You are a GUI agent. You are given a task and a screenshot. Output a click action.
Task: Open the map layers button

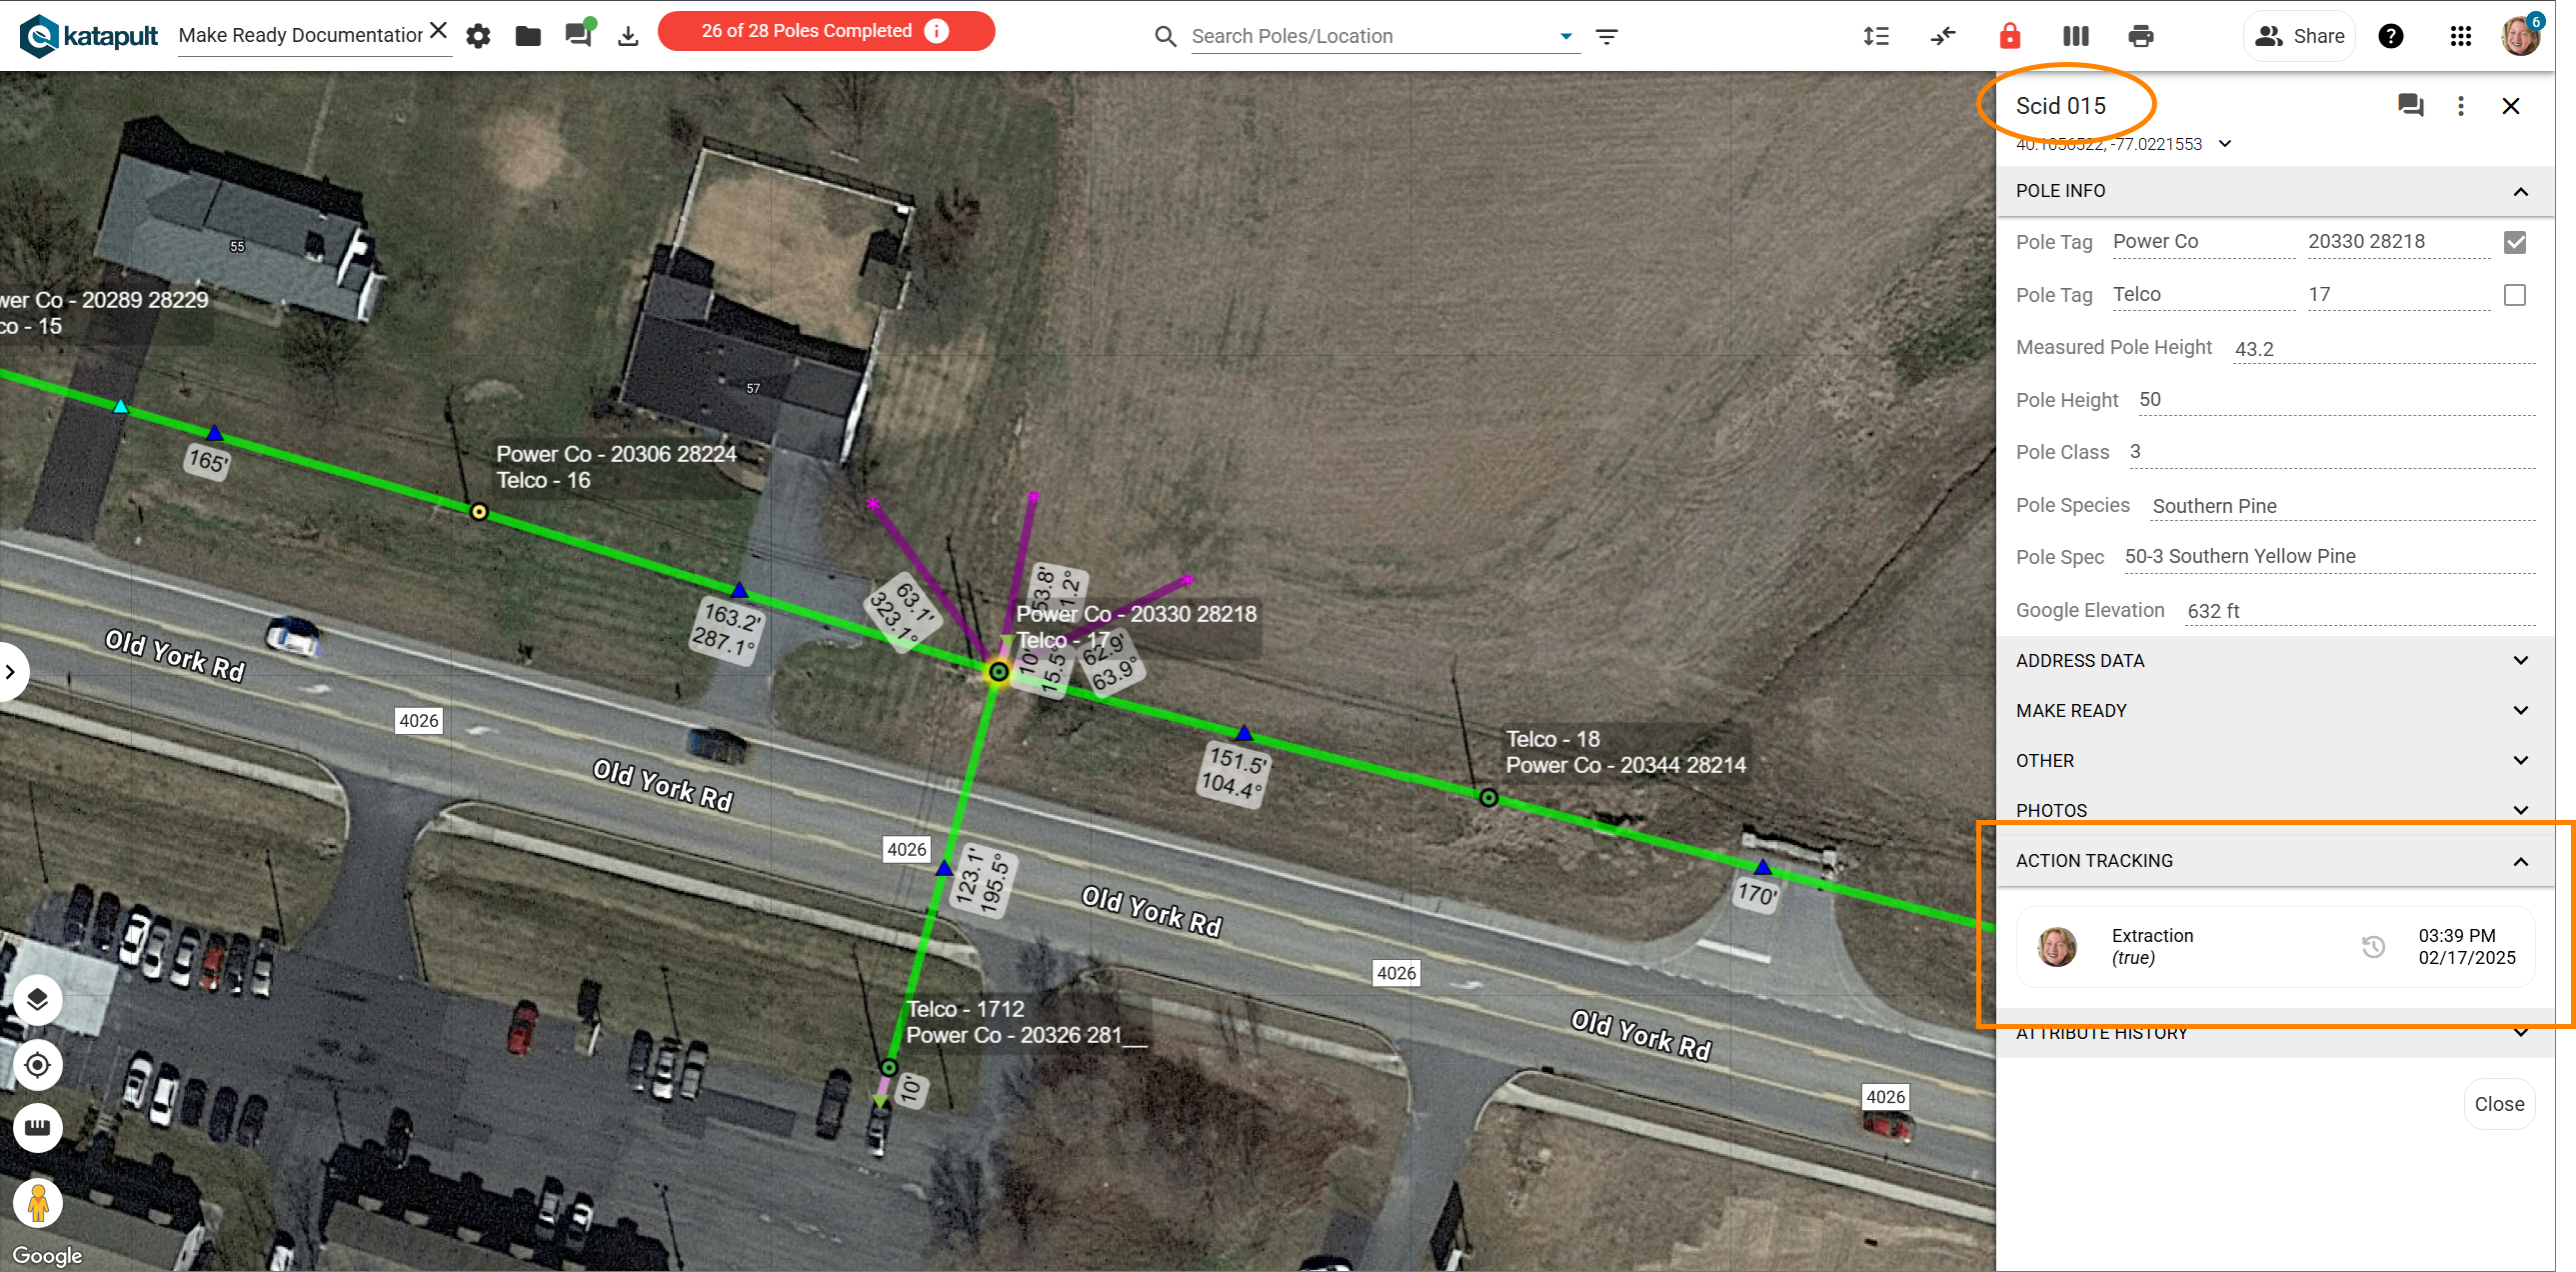[37, 1000]
